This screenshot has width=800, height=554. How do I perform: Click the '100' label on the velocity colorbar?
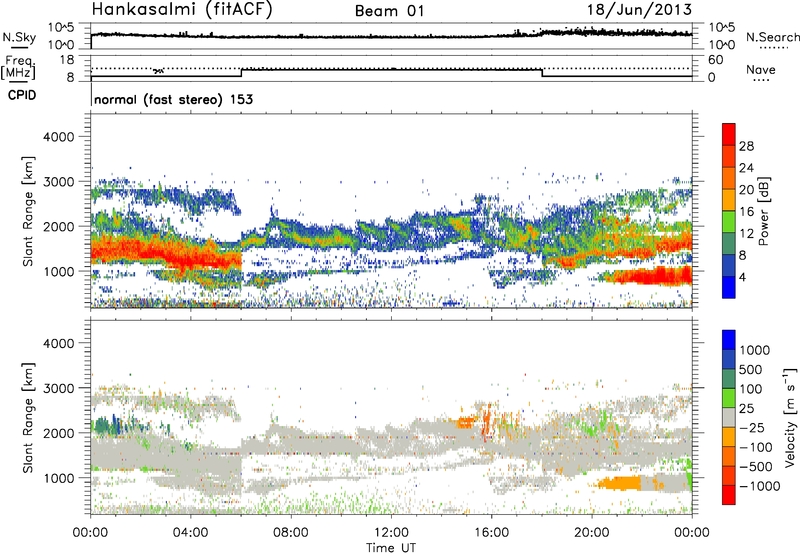(751, 389)
